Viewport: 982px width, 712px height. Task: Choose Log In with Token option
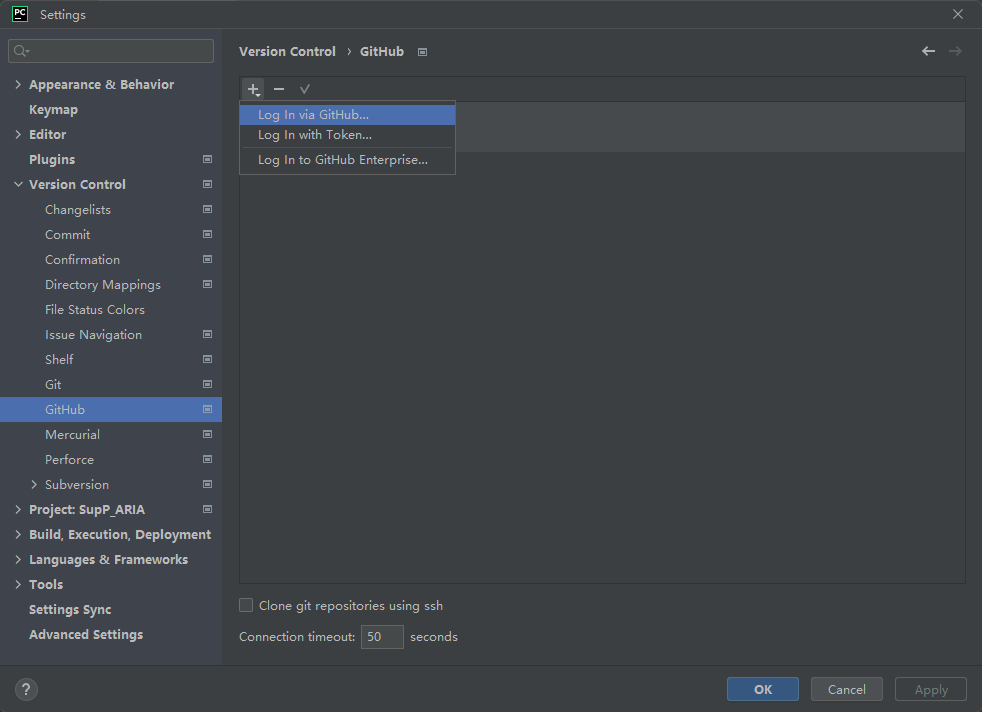tap(347, 135)
